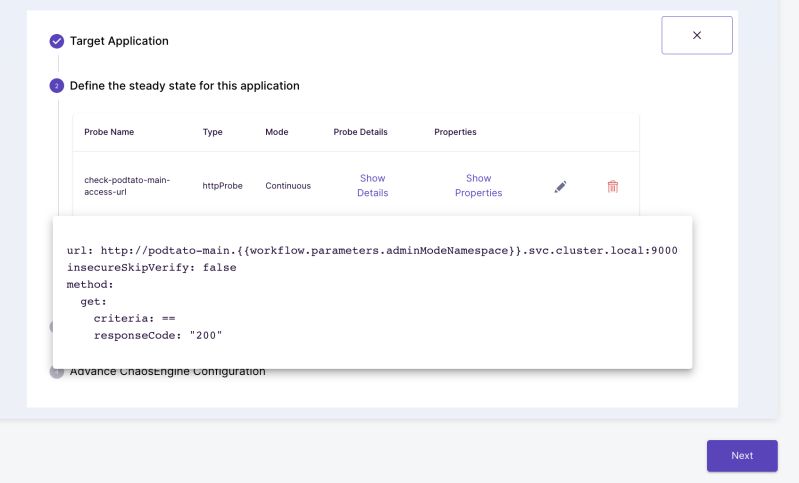Proceed with the Next button
This screenshot has width=799, height=483.
tap(742, 455)
